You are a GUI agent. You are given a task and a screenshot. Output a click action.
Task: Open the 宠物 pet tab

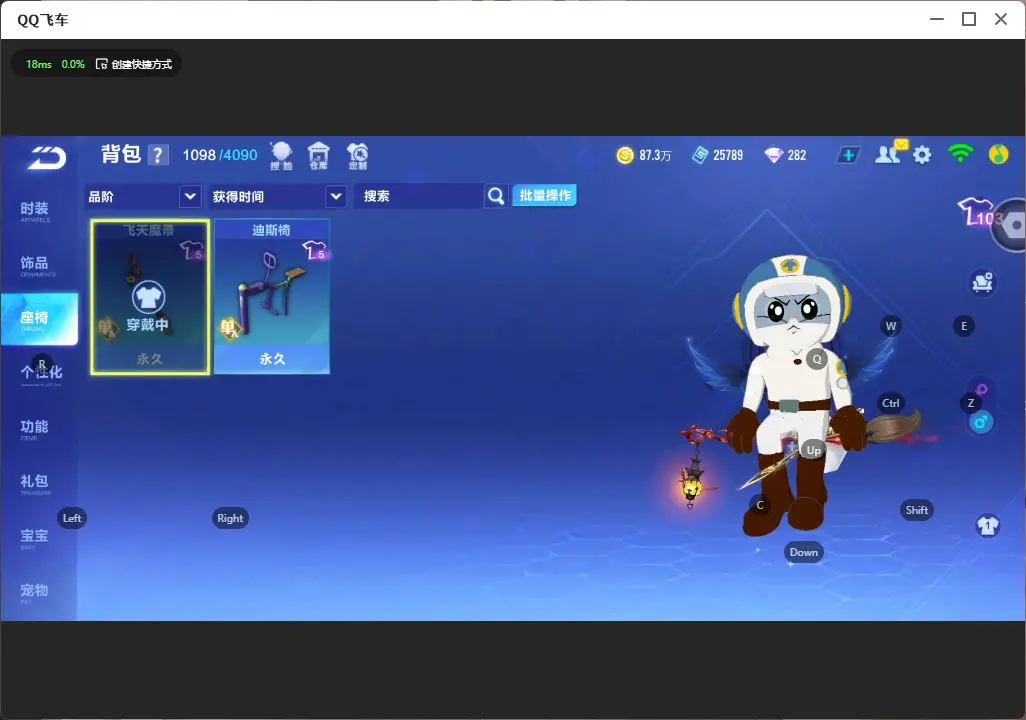click(x=35, y=592)
